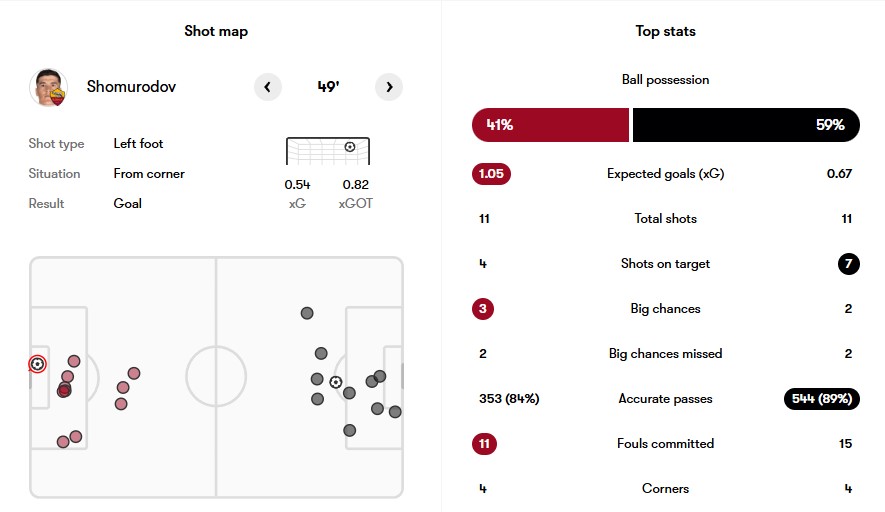Screen dimensions: 885x512
Task: Click the Shomurodov player name
Action: 132,86
